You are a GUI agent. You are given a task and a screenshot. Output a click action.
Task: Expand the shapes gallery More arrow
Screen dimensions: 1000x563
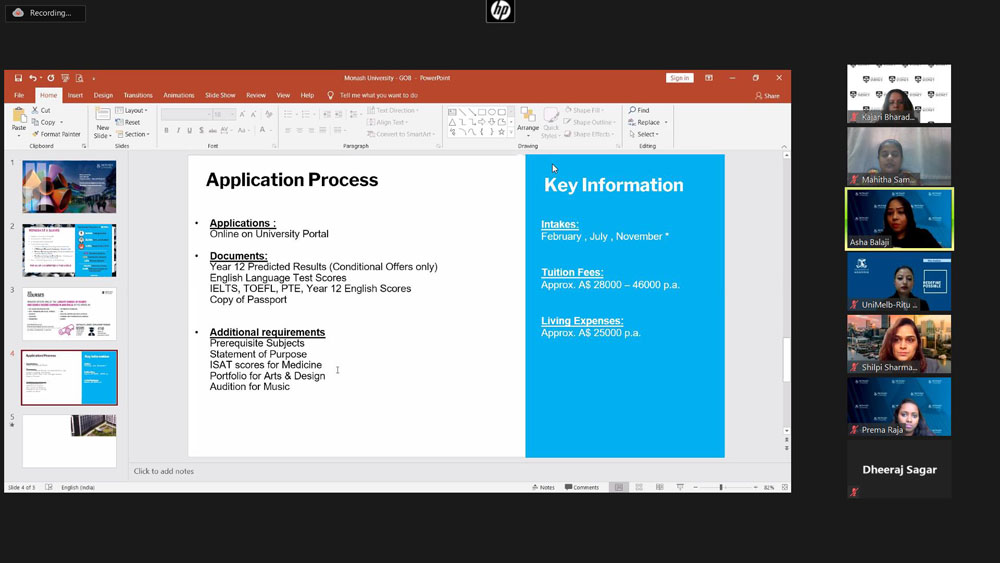click(511, 132)
